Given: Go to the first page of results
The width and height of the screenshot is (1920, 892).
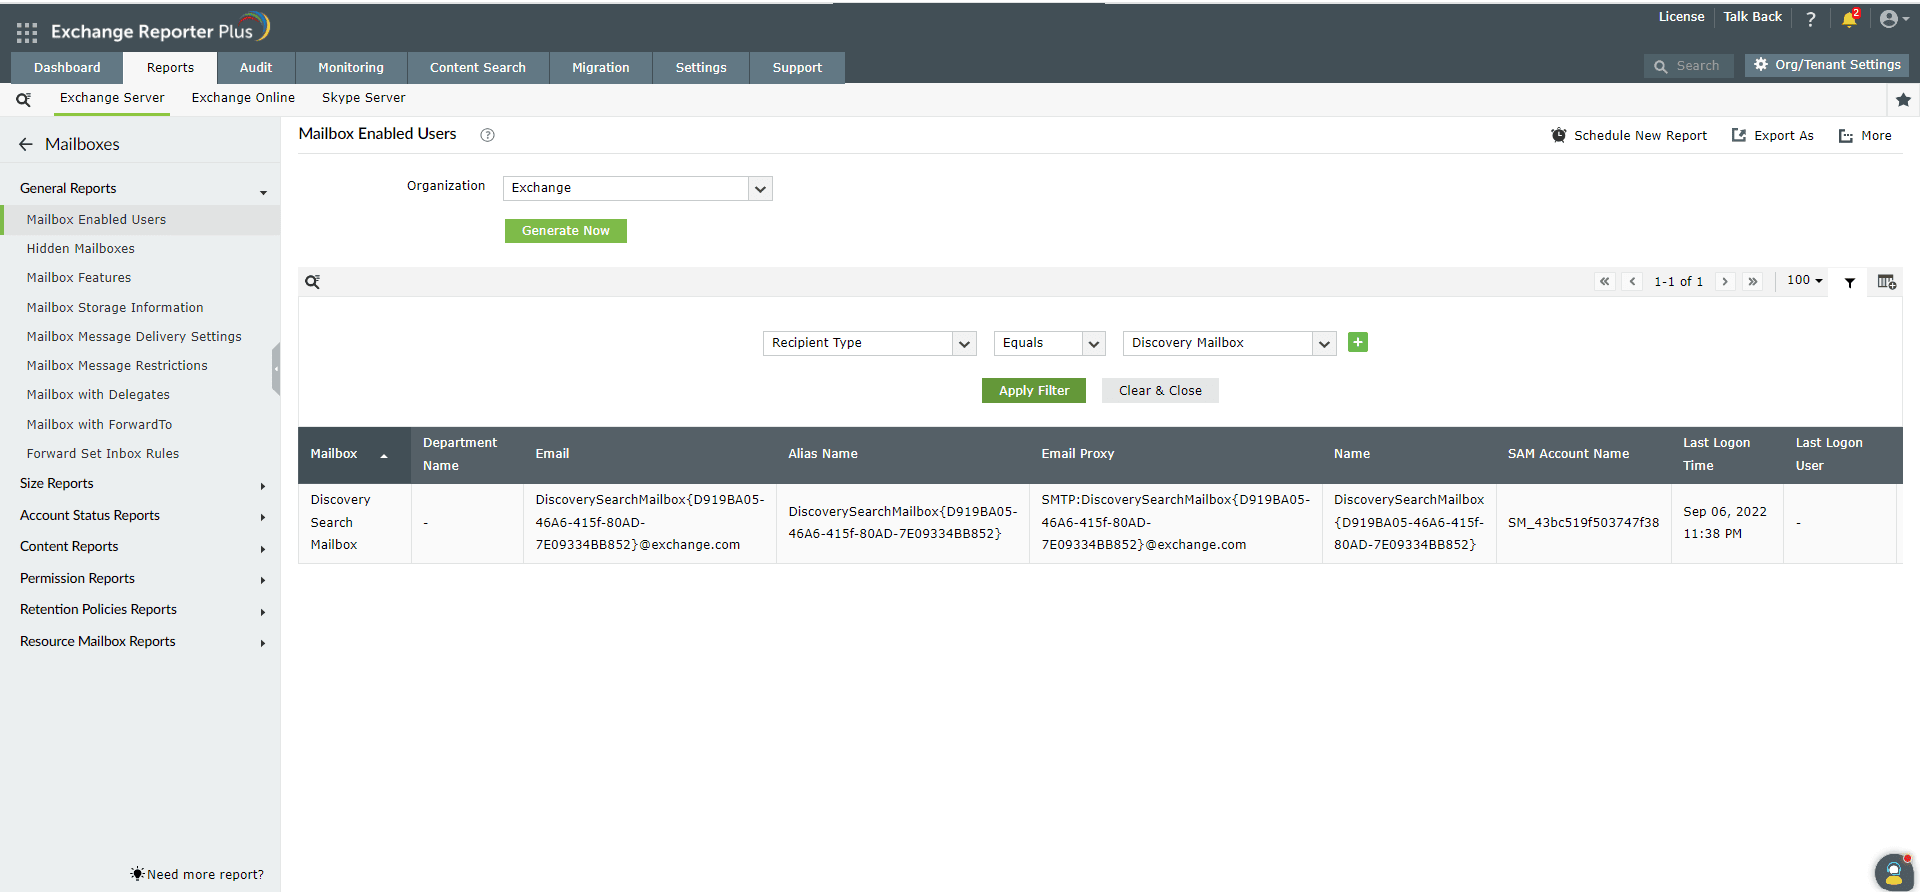Looking at the screenshot, I should 1605,282.
